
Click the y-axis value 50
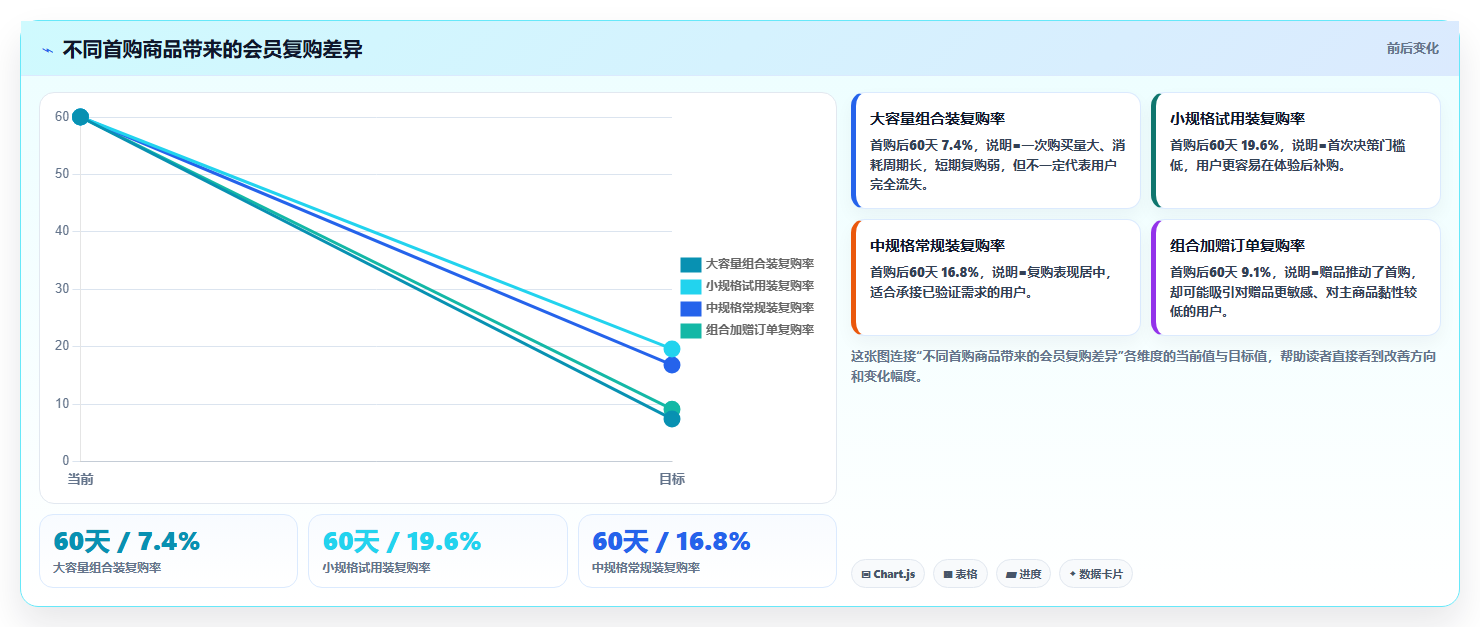pos(62,174)
